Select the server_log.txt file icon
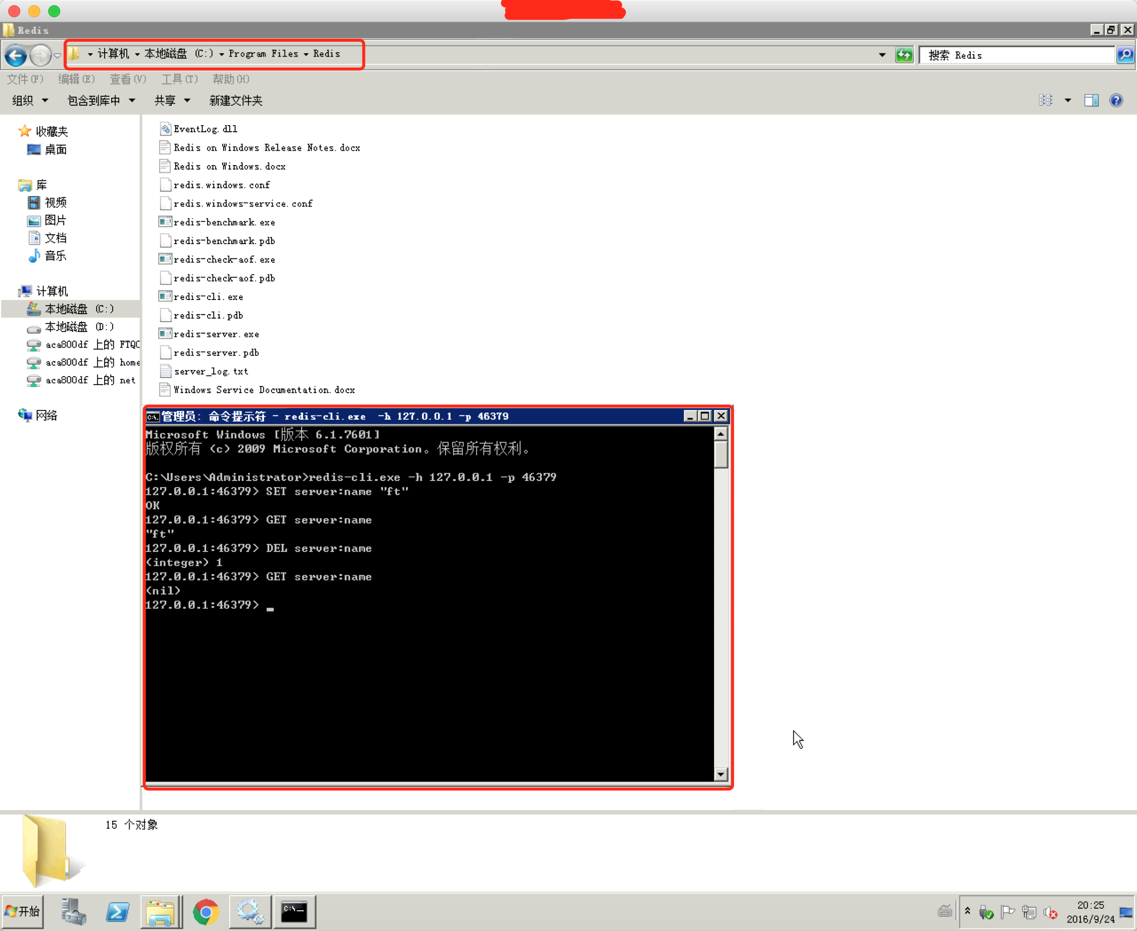1137x931 pixels. 165,371
